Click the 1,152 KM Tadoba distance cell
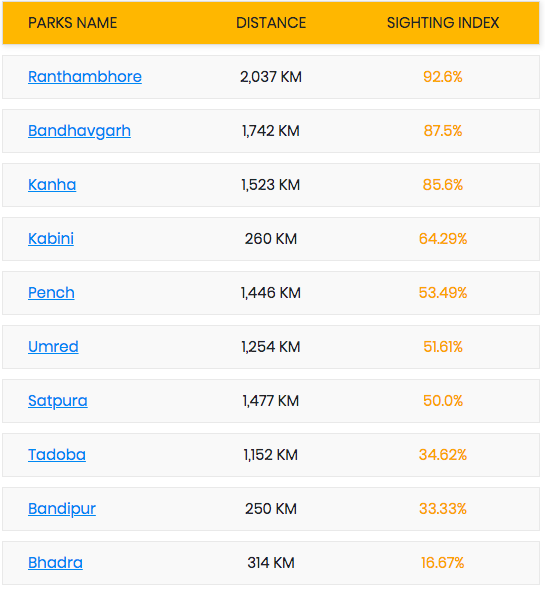This screenshot has height=594, width=545. [x=271, y=455]
